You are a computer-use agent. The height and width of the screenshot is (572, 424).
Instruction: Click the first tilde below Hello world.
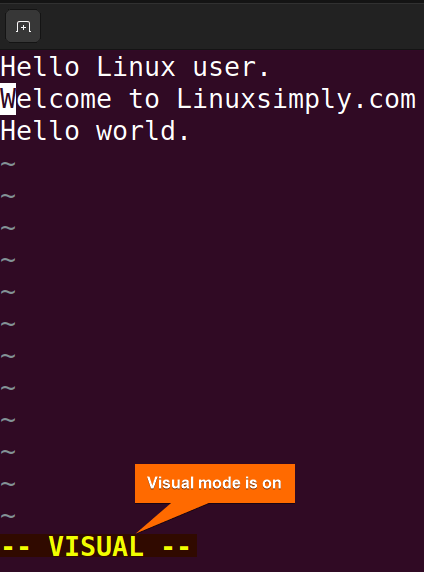[x=8, y=164]
